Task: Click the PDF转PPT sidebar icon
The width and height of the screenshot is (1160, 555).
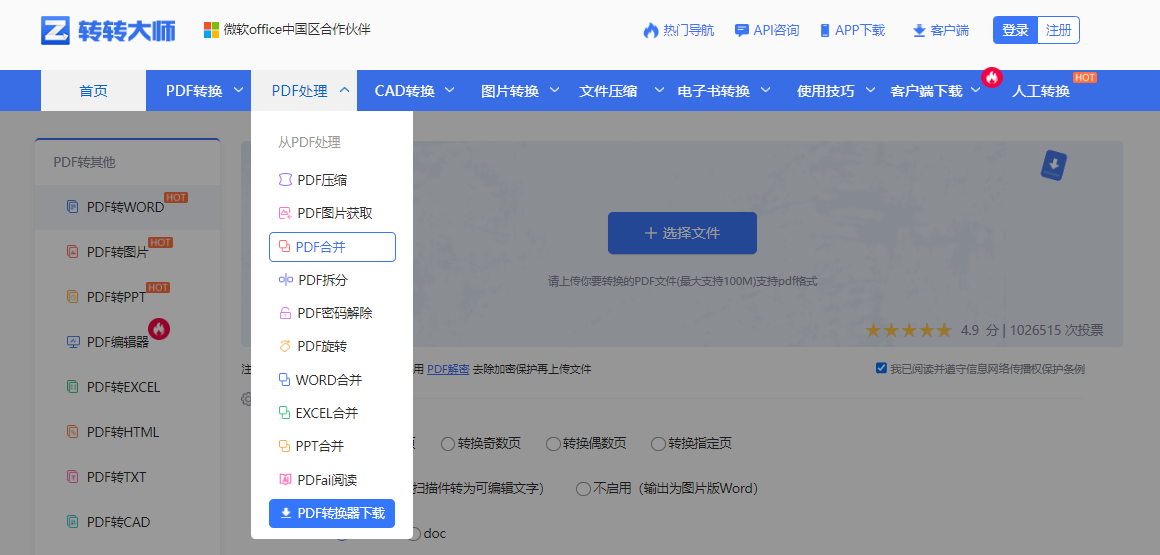Action: [x=72, y=297]
